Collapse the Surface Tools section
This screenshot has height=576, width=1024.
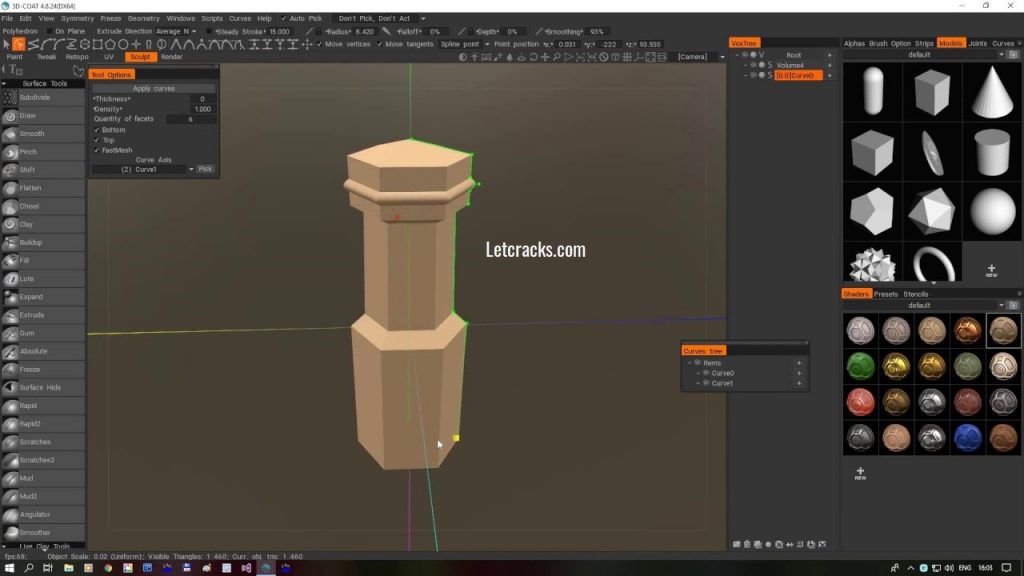pos(4,84)
